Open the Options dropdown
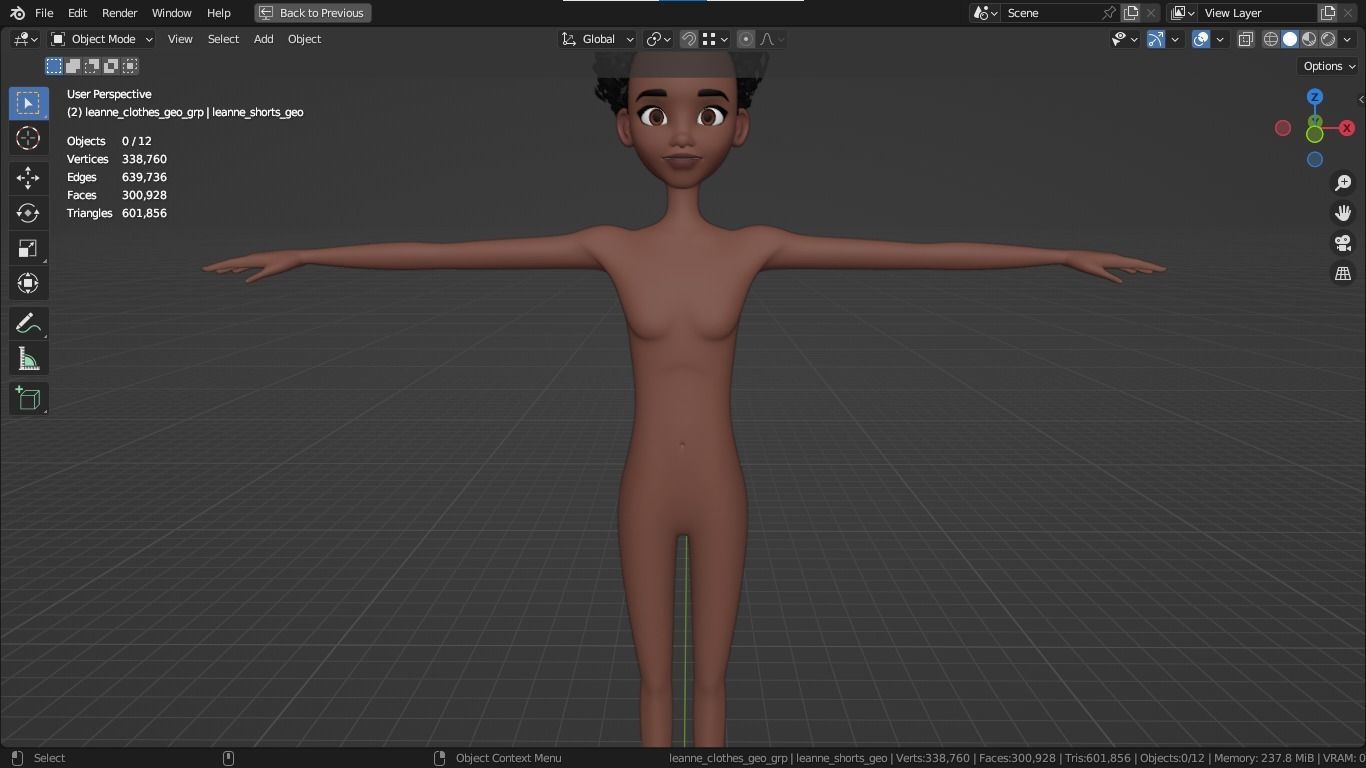Viewport: 1366px width, 768px height. pyautogui.click(x=1329, y=66)
